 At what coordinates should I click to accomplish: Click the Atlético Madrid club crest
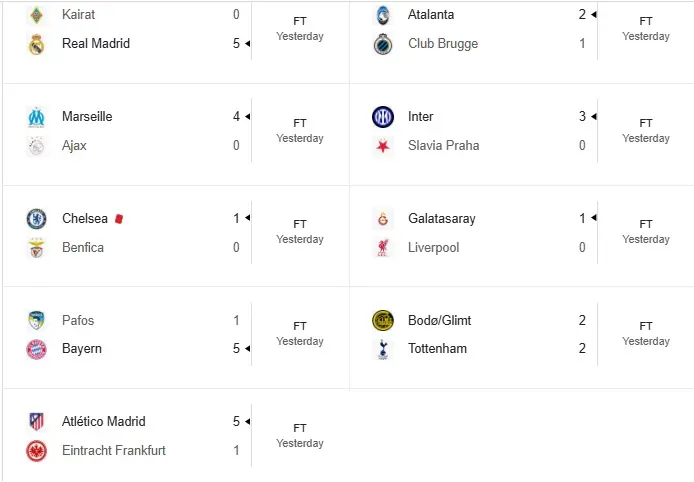pos(37,422)
